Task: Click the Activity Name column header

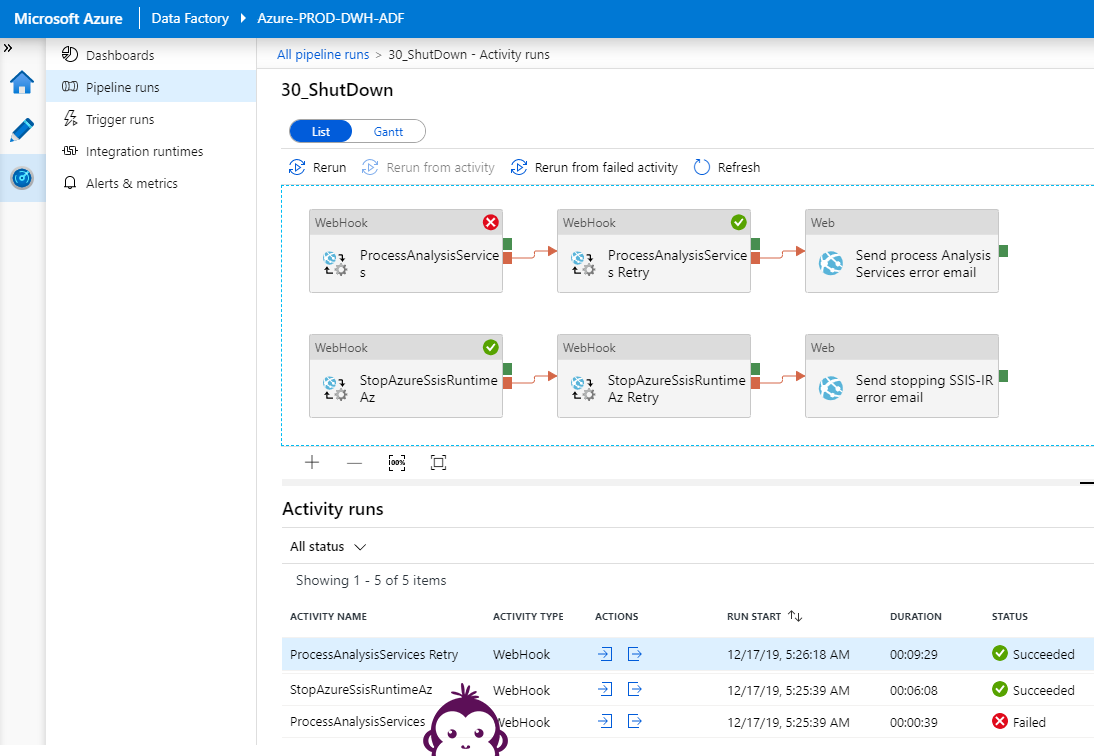Action: pyautogui.click(x=328, y=616)
